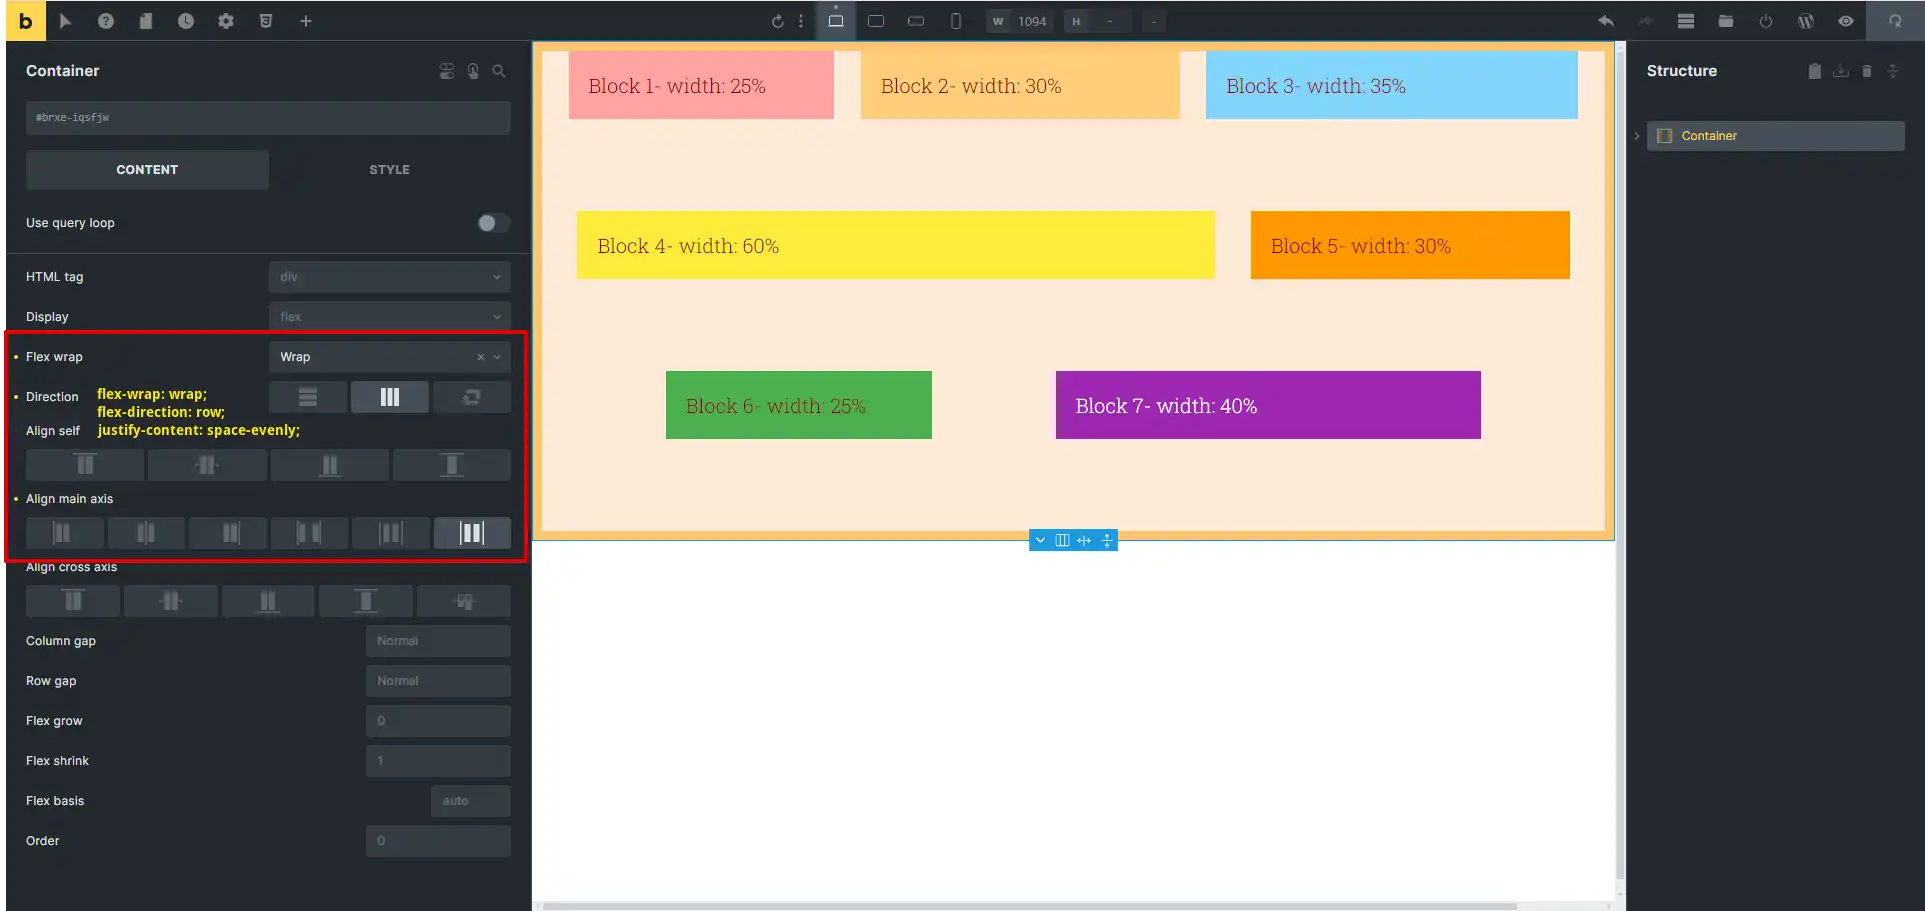The height and width of the screenshot is (911, 1925).
Task: Click the search icon in Container panel
Action: pos(499,71)
